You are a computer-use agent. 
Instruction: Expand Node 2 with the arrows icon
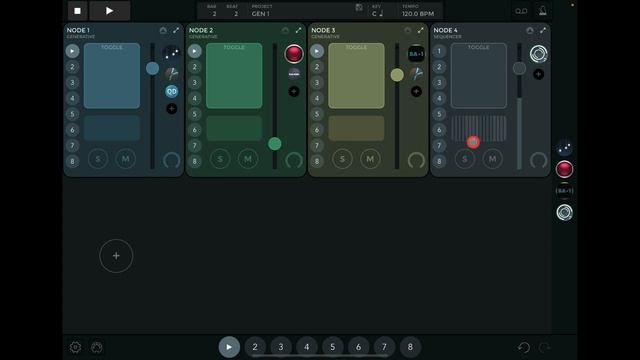(298, 30)
